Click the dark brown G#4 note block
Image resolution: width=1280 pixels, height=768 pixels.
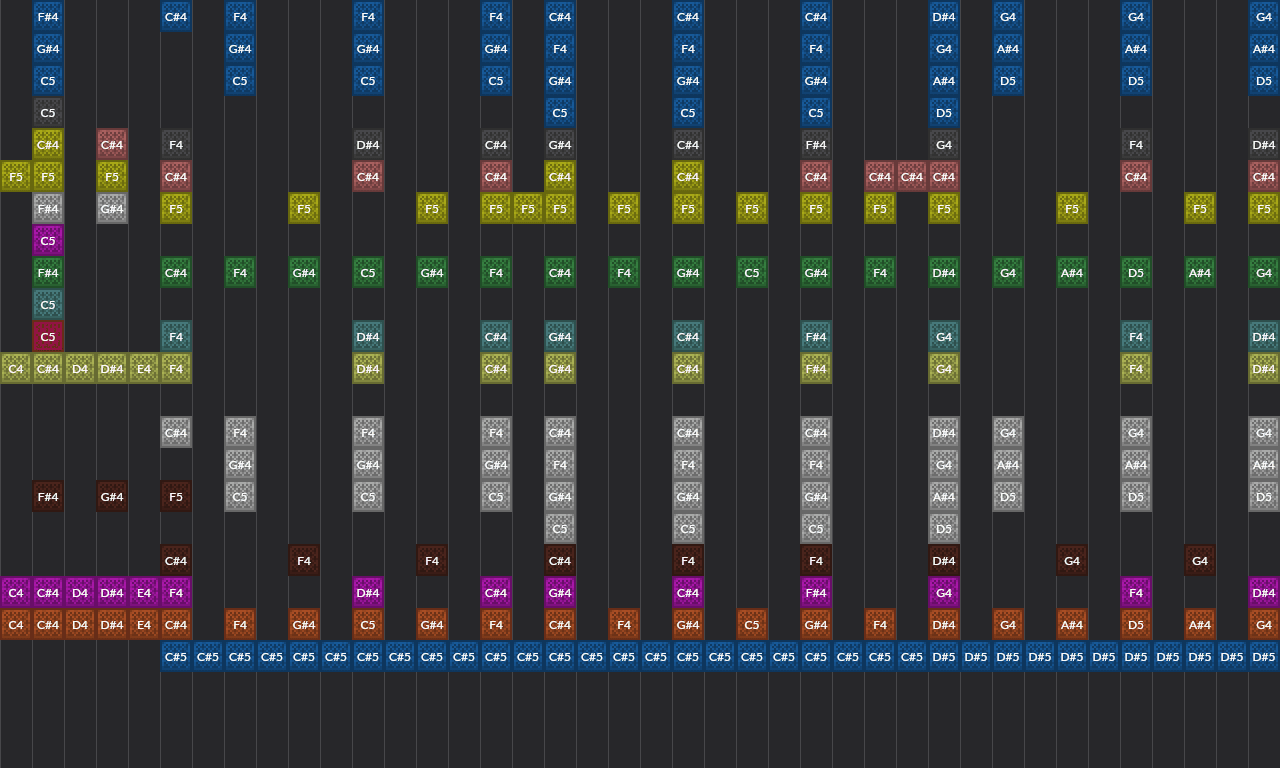point(112,497)
